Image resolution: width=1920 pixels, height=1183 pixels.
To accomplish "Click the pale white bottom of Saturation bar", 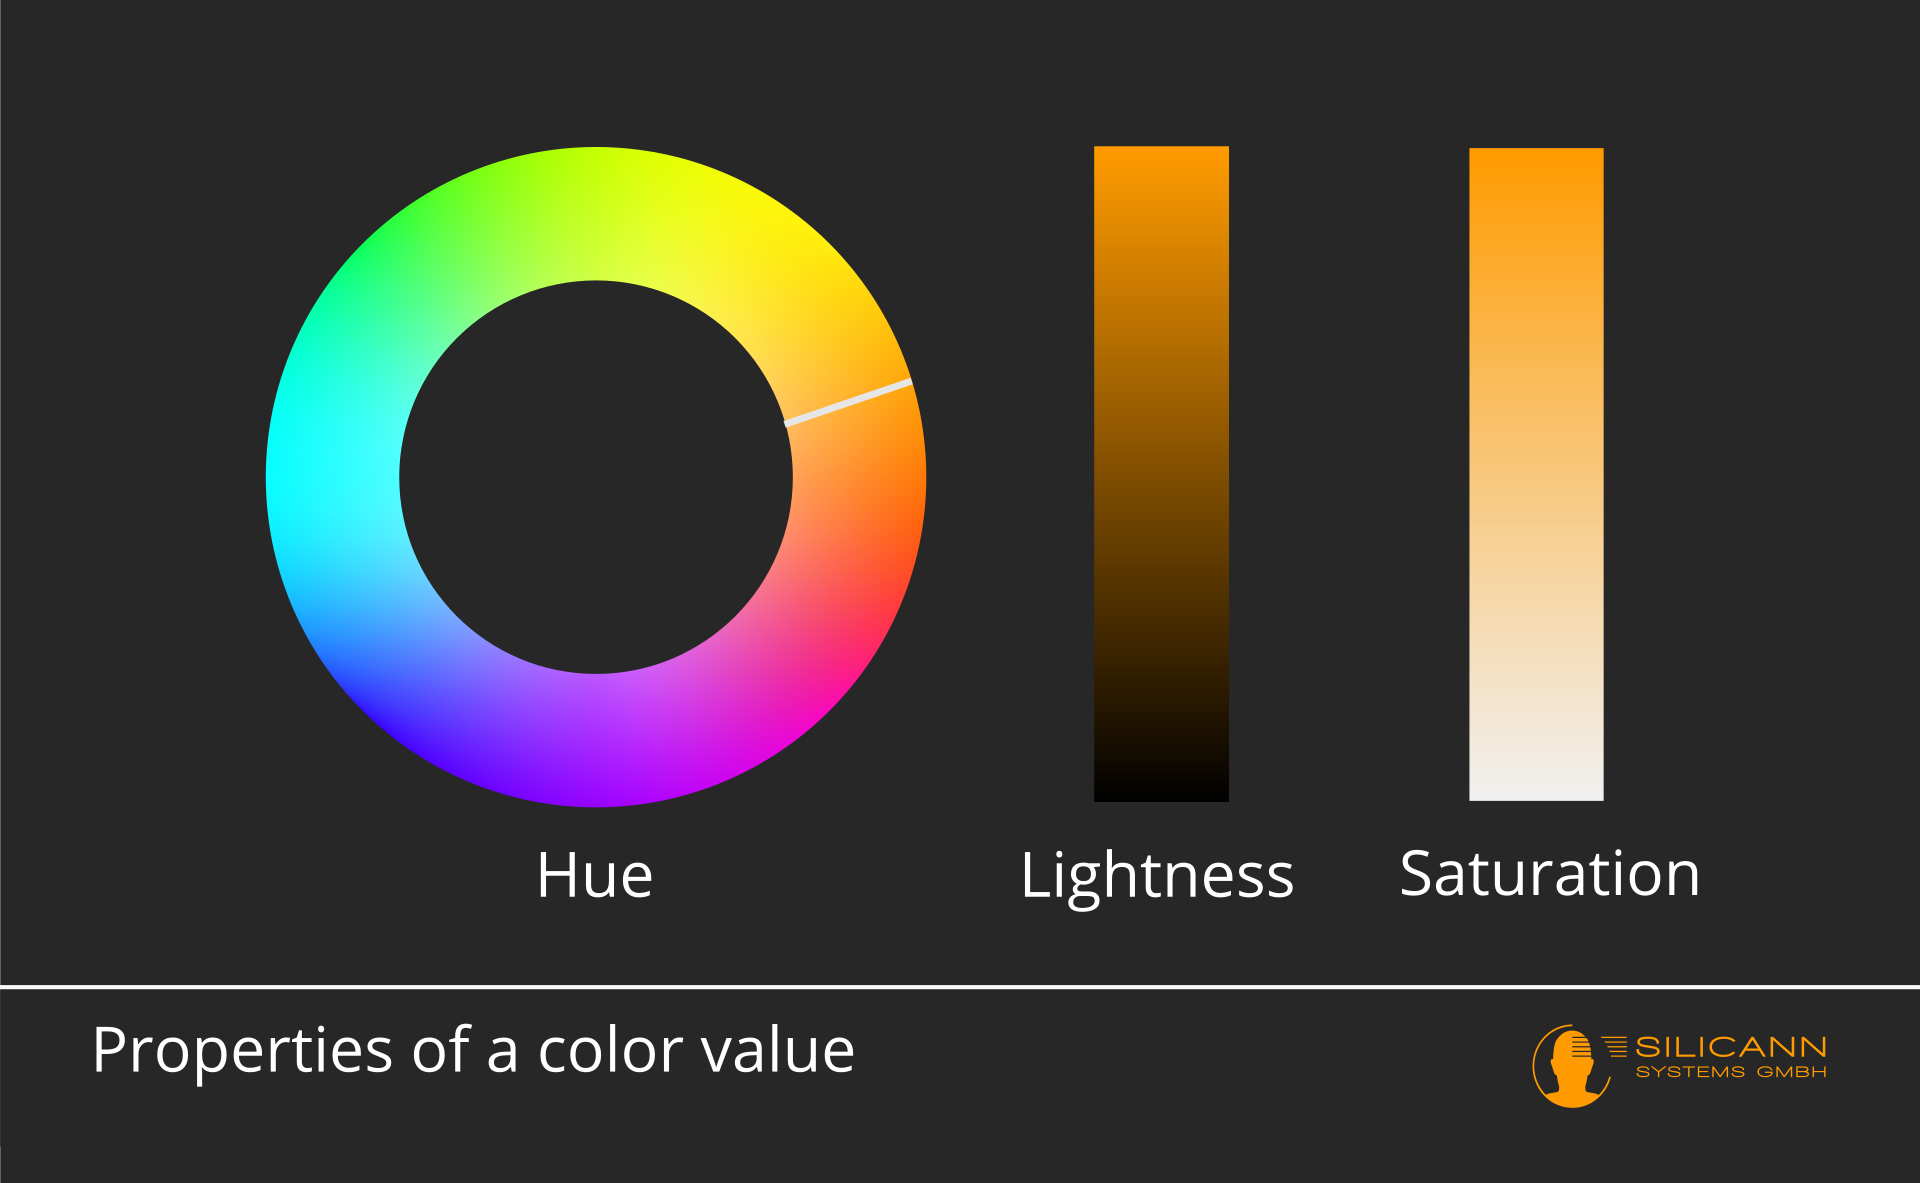I will click(x=1536, y=775).
